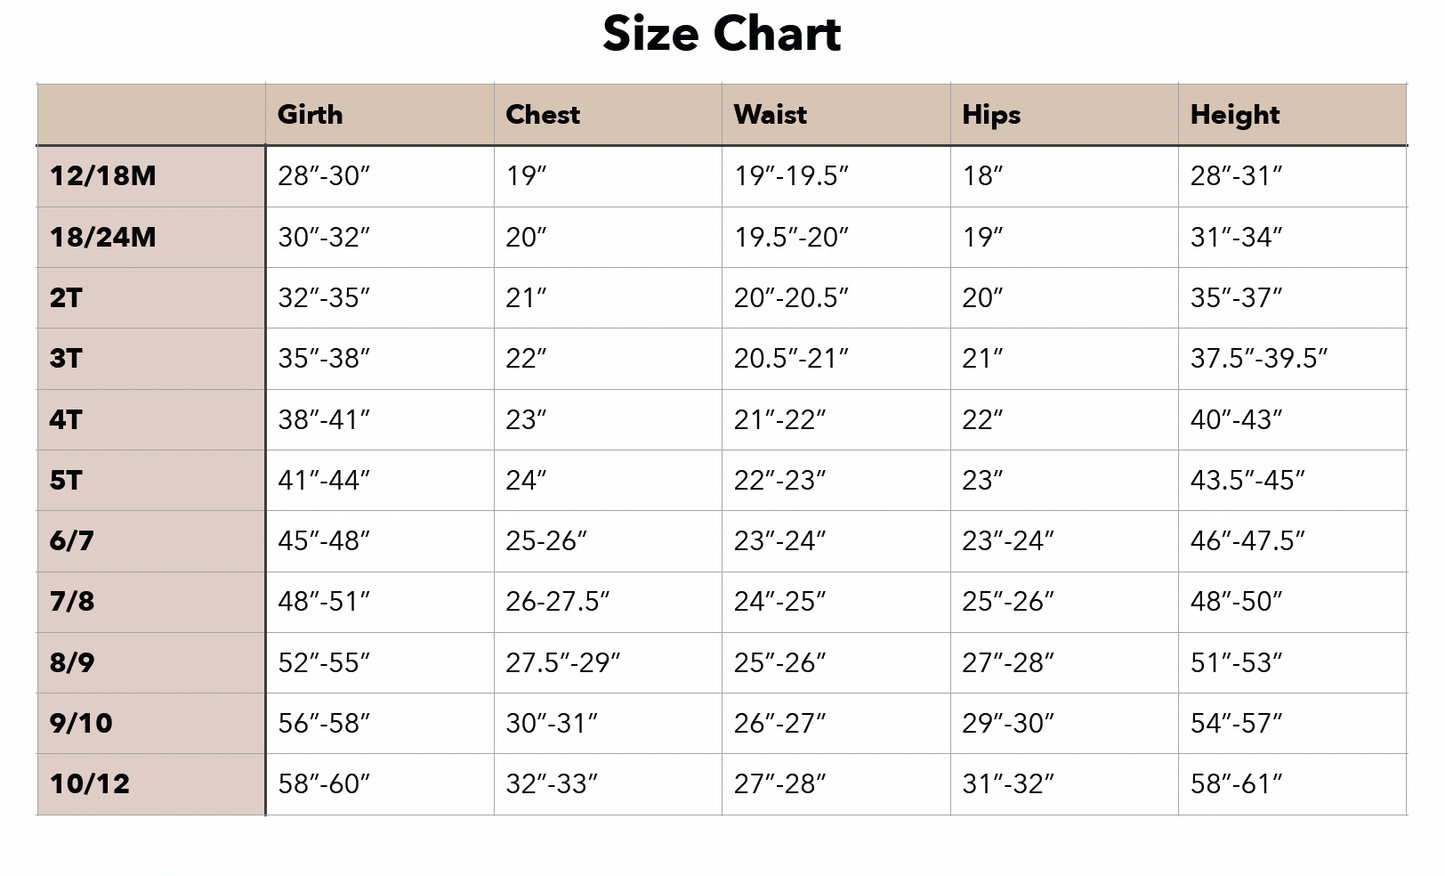Click the Hips column header
1445x876 pixels.
[991, 115]
